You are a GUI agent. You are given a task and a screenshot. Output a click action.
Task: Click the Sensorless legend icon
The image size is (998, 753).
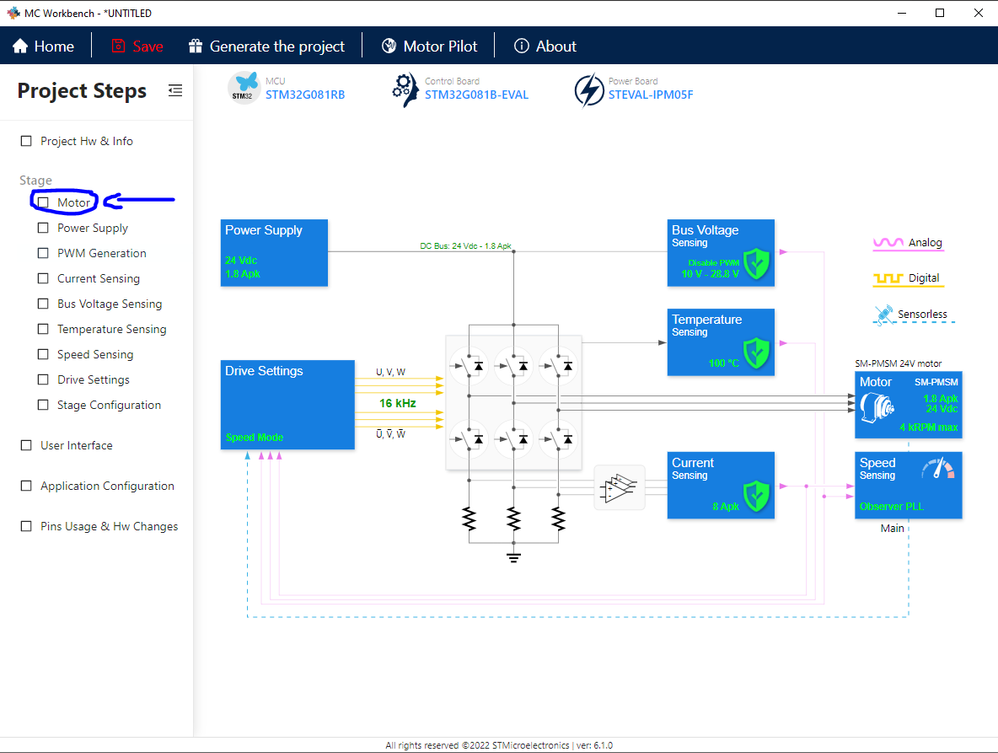[883, 314]
